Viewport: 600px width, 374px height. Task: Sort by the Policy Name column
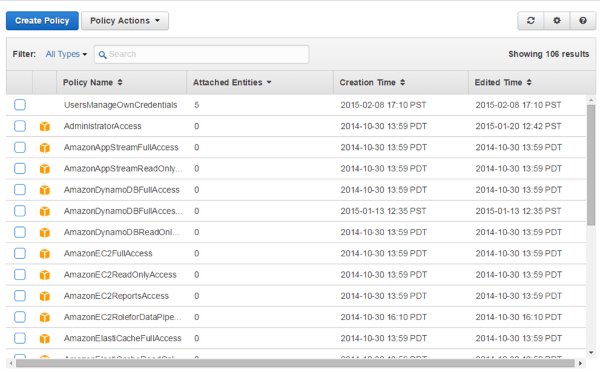pyautogui.click(x=93, y=82)
